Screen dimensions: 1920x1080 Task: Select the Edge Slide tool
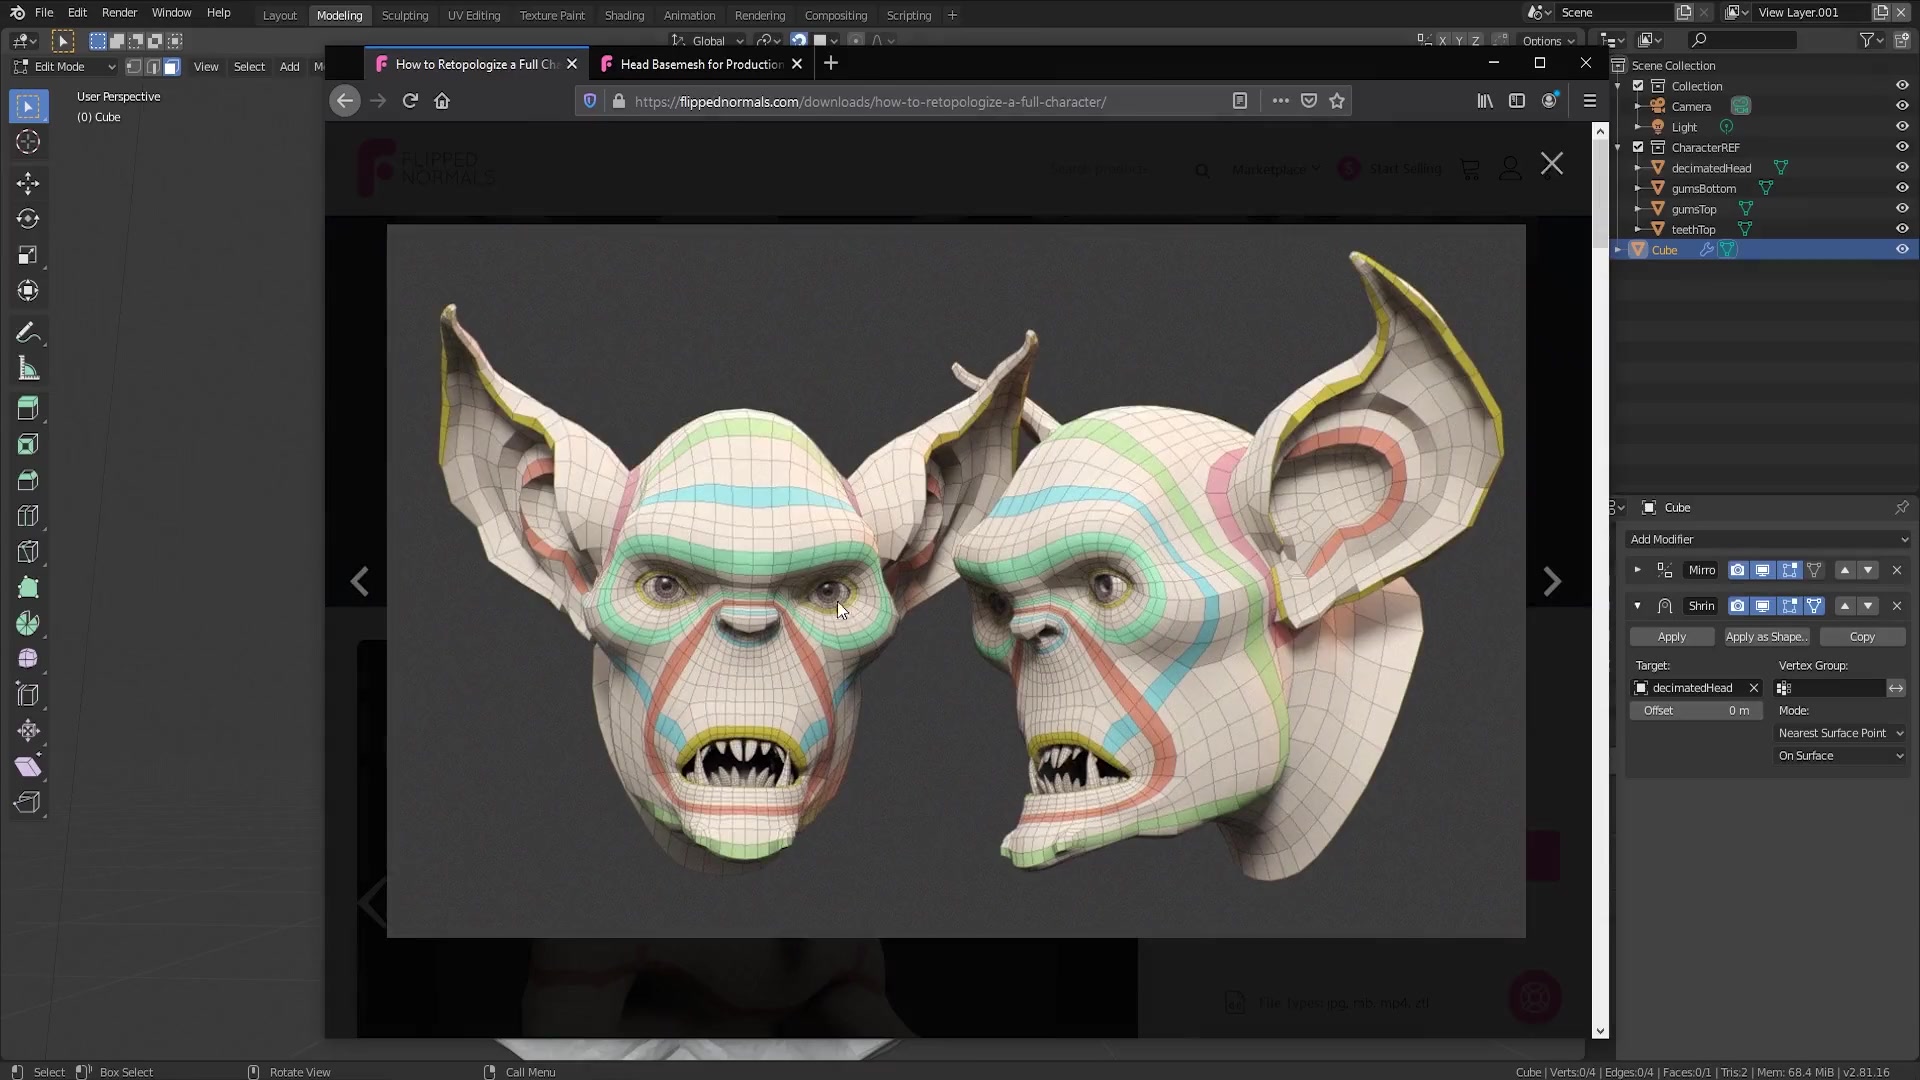28,695
